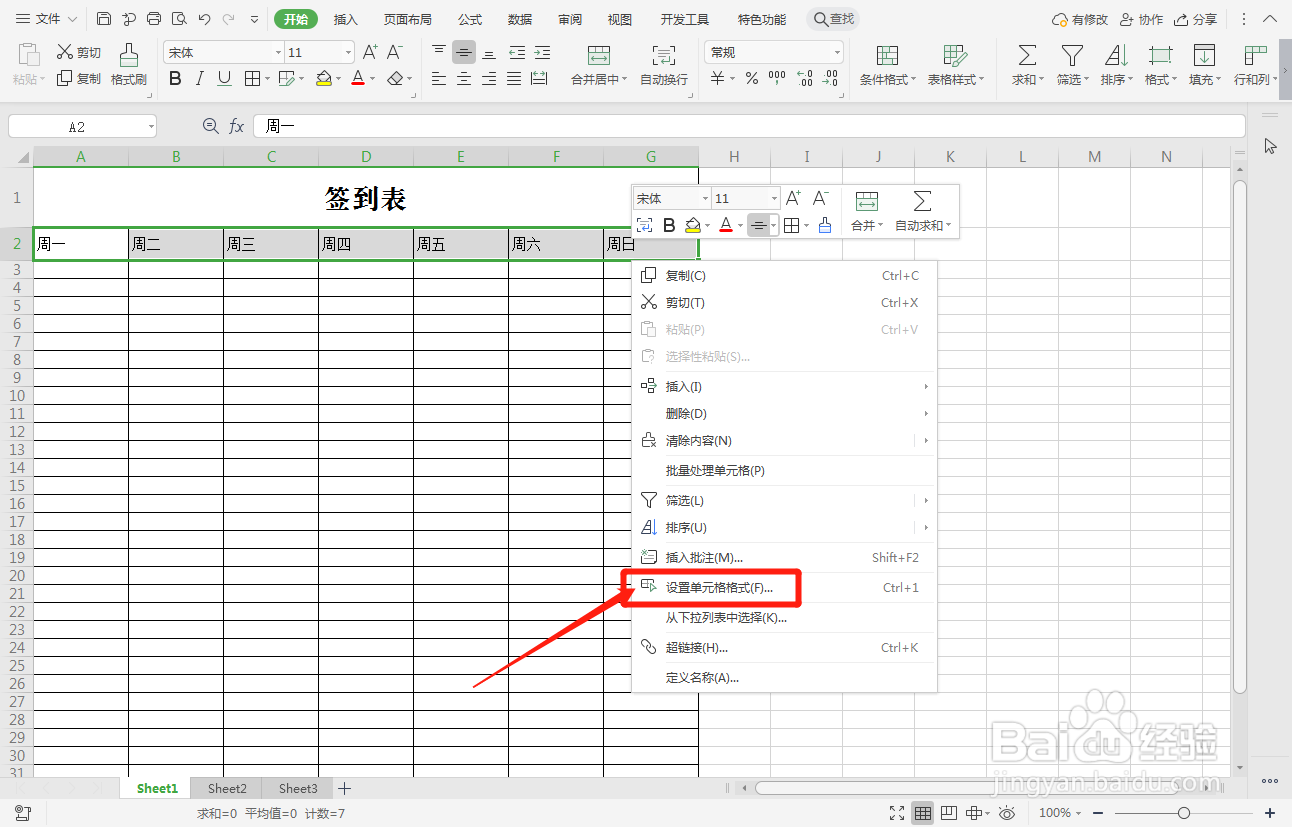Click the Print icon in quick access toolbar
1292x827 pixels.
[x=154, y=19]
